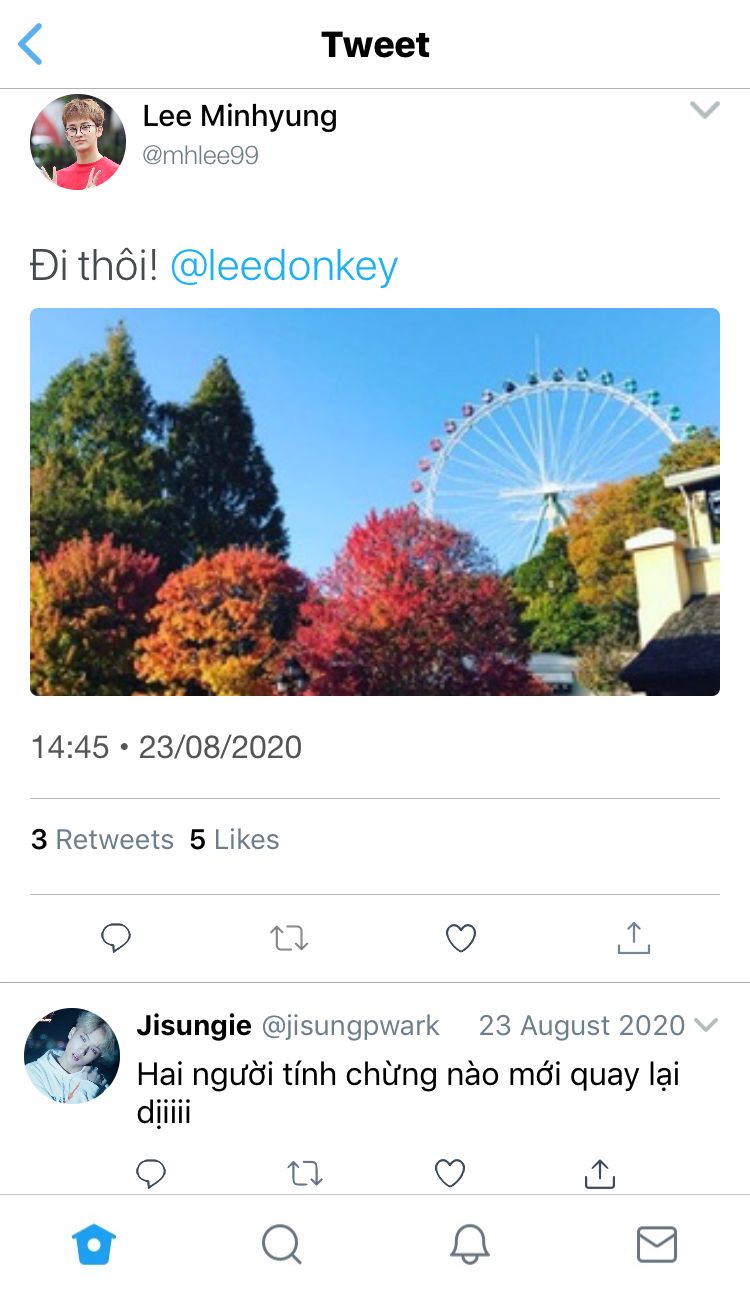View the 3 Retweets list
The width and height of the screenshot is (750, 1294).
point(102,839)
